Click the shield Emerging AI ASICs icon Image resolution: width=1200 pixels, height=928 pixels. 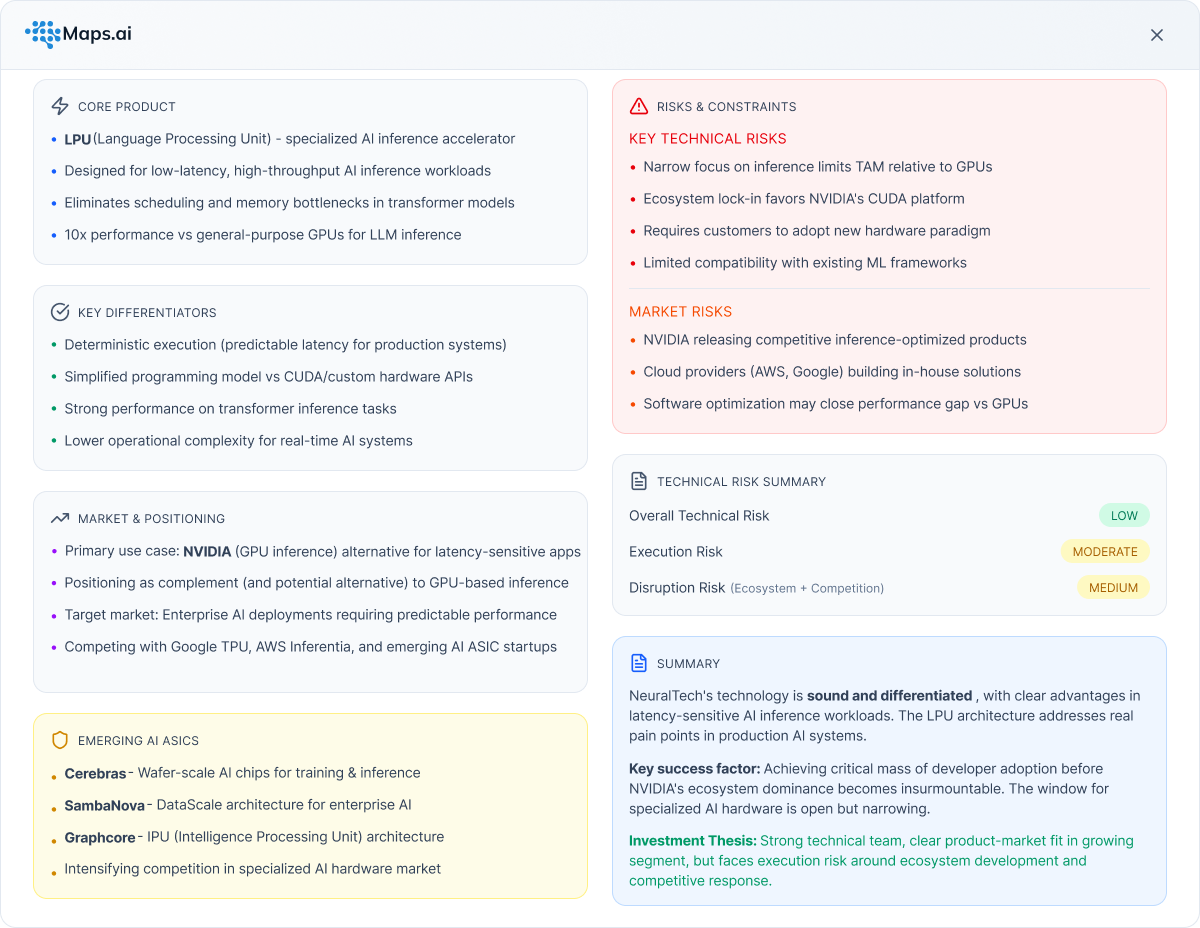click(x=60, y=740)
